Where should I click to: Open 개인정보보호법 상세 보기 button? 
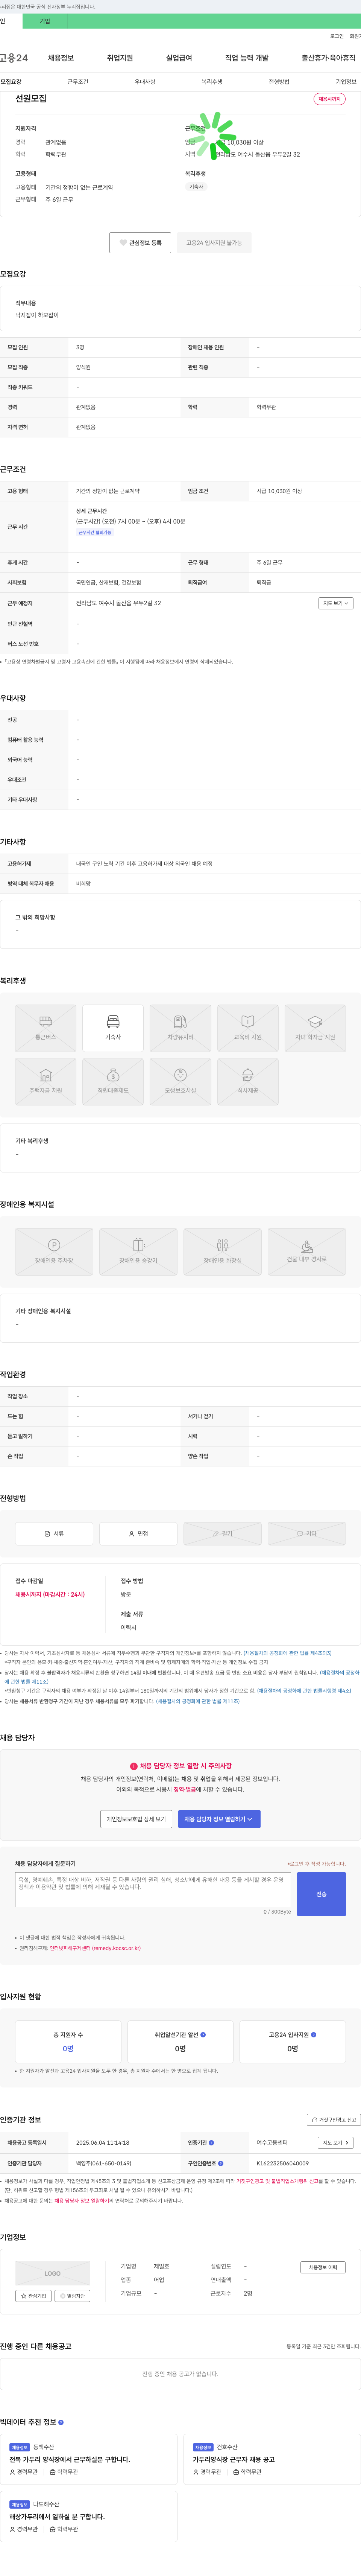[137, 1819]
